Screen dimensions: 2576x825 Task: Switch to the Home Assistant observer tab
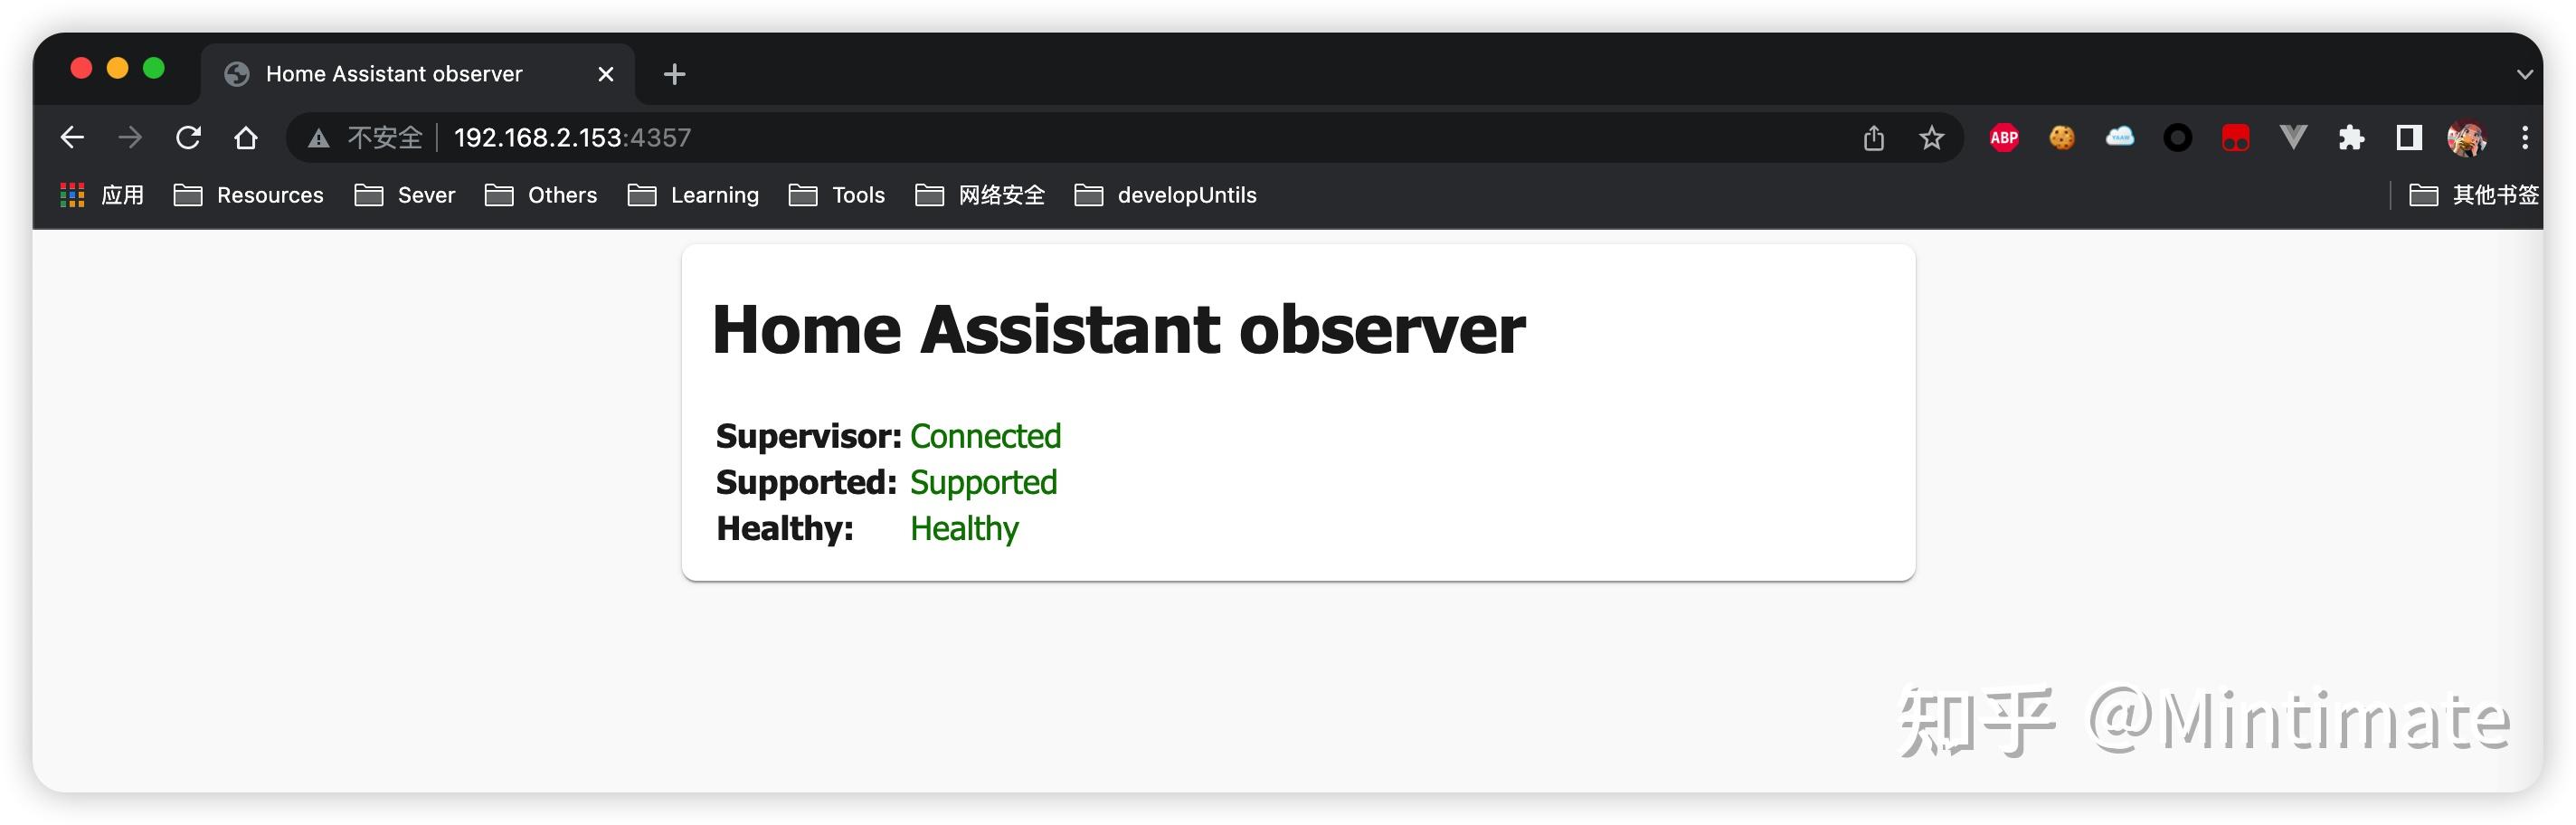pyautogui.click(x=393, y=73)
